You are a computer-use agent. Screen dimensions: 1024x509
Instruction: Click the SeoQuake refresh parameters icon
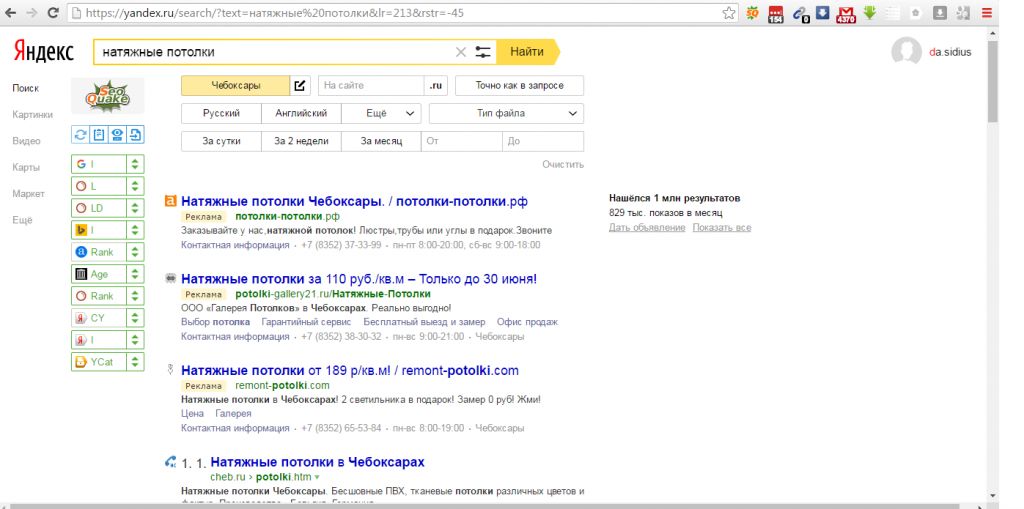click(81, 135)
